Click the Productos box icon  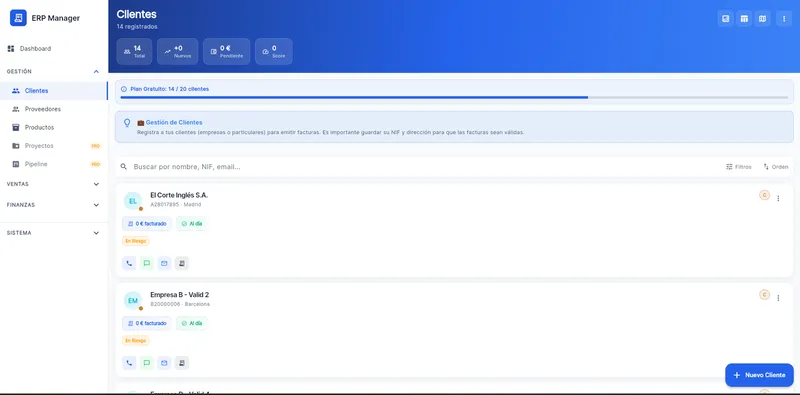(16, 128)
